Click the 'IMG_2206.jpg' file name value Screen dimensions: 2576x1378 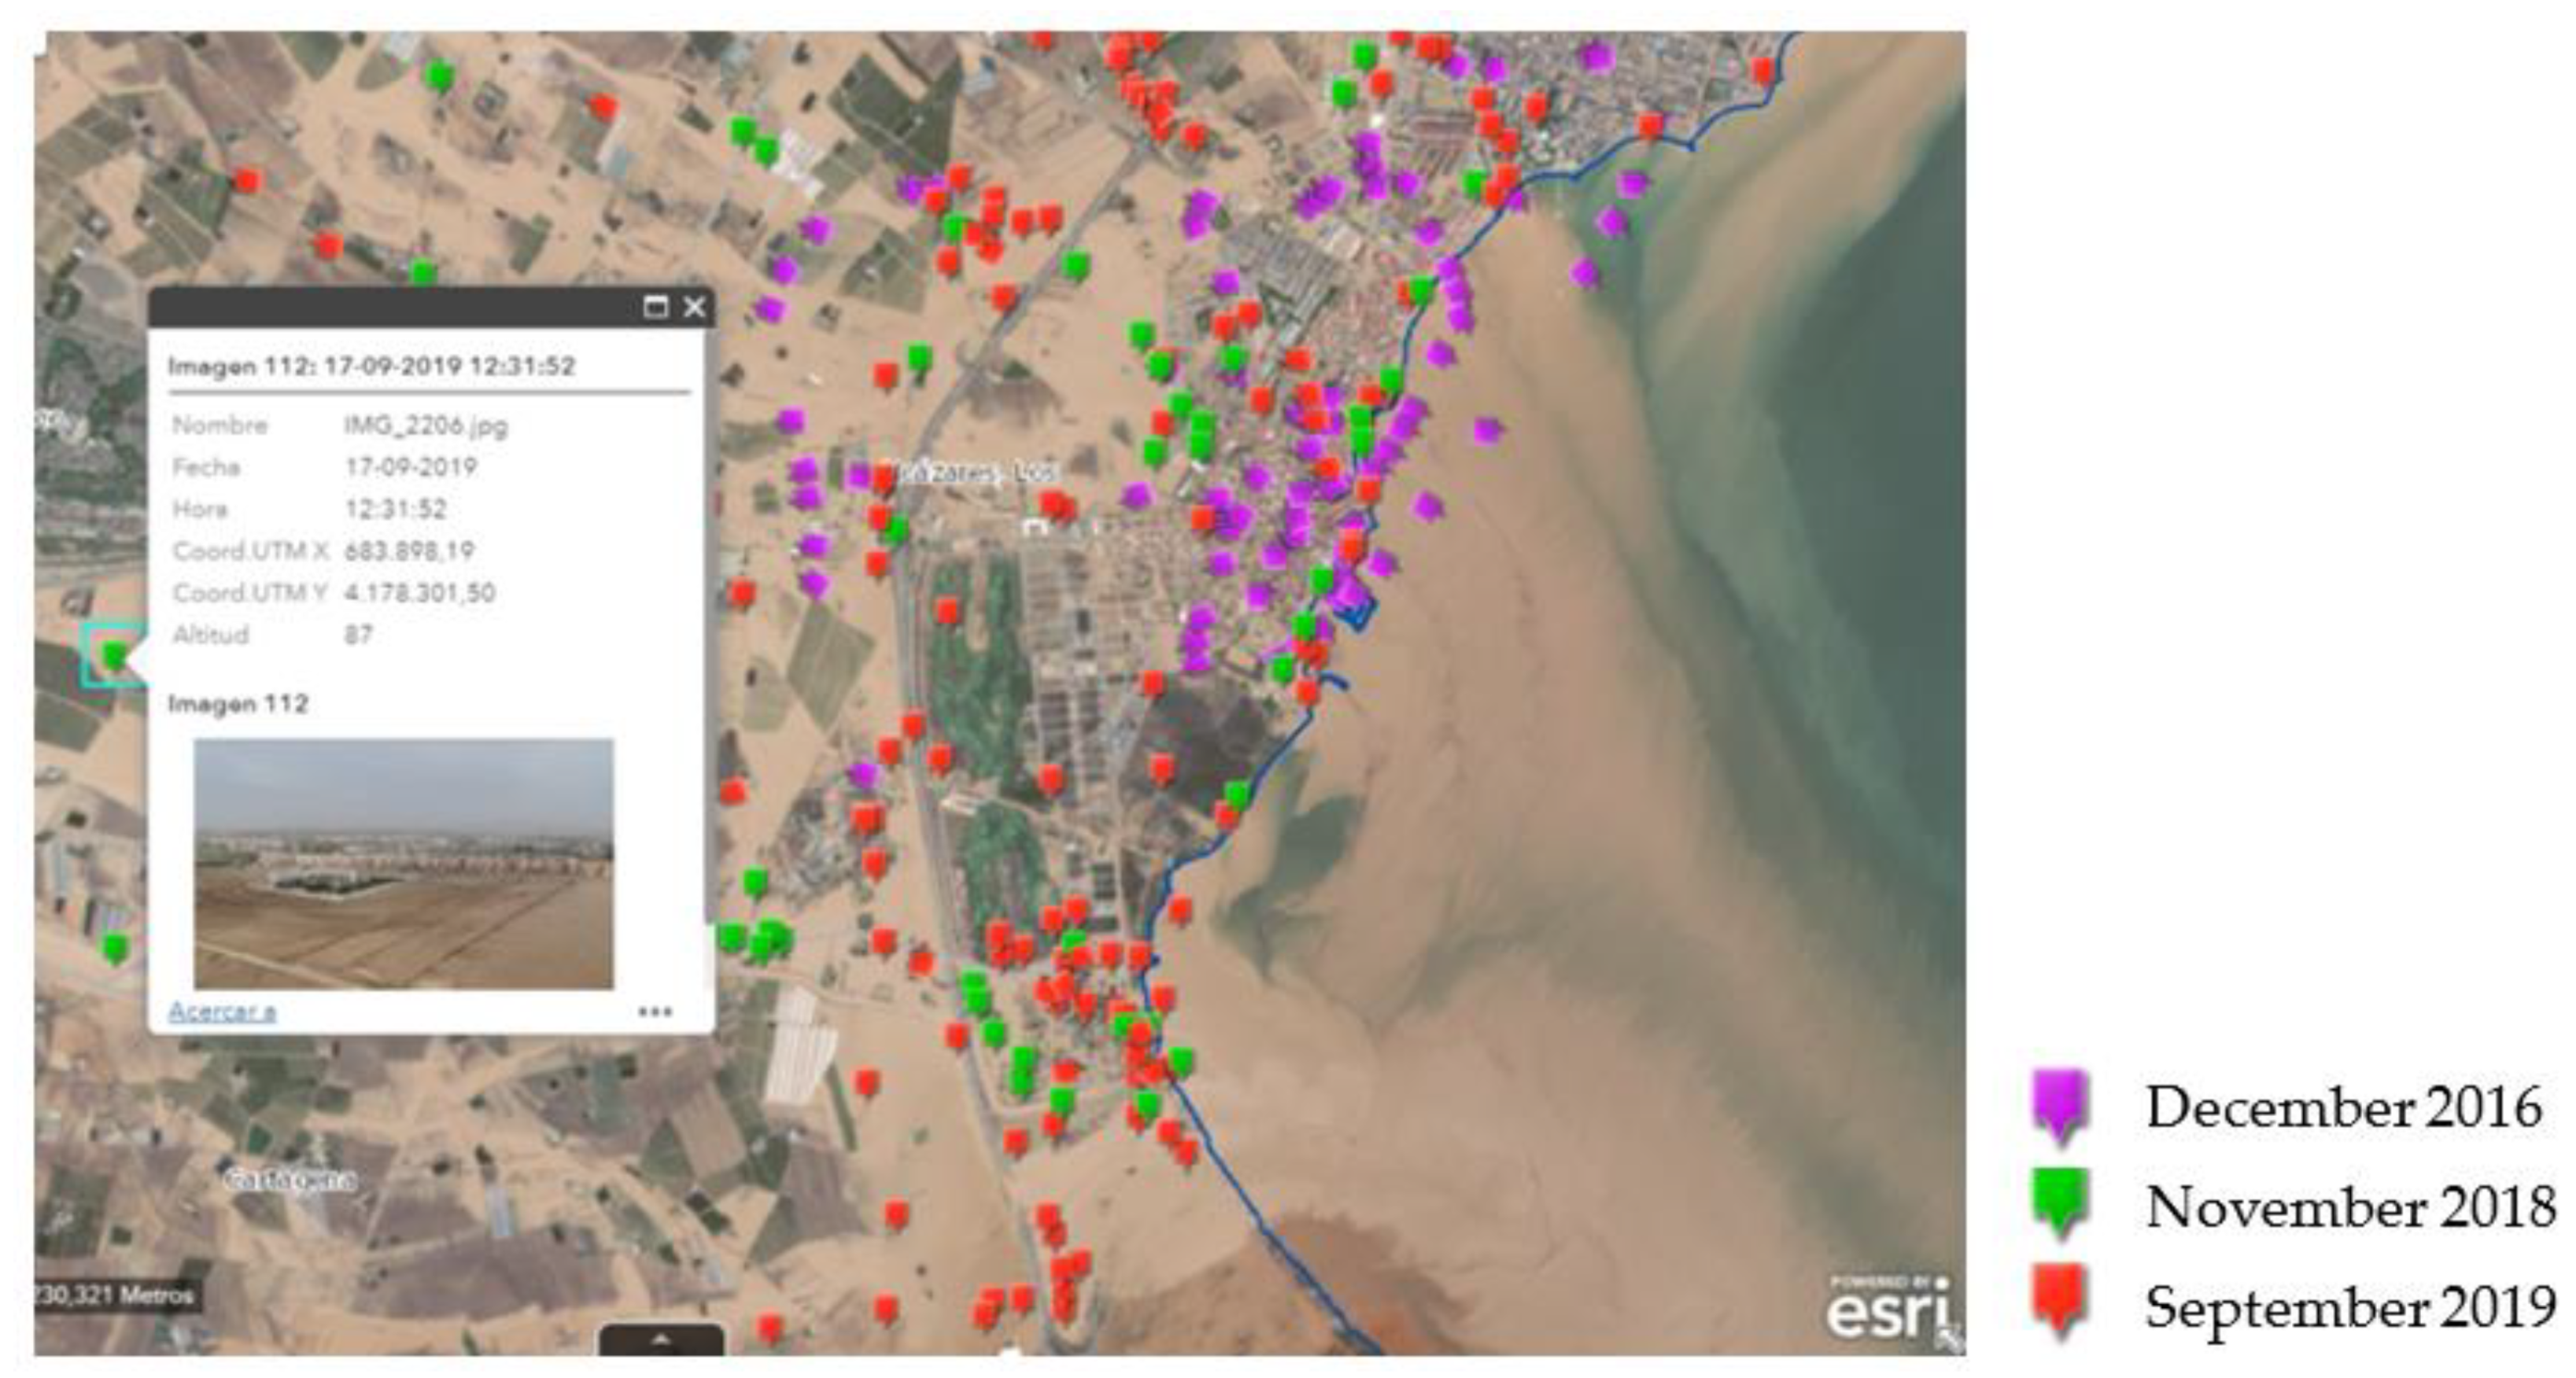pos(426,426)
